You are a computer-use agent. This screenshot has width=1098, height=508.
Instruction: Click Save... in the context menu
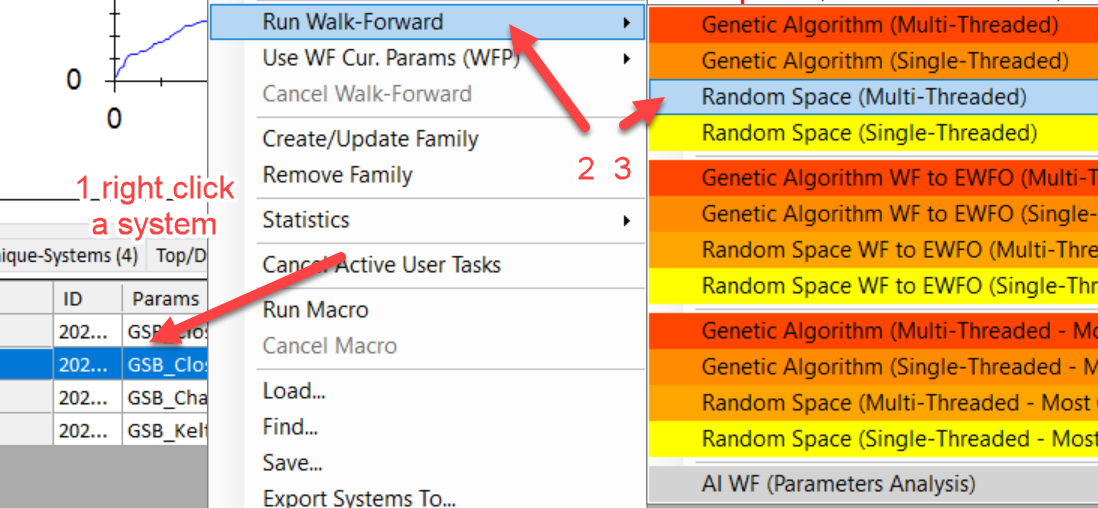[x=292, y=463]
